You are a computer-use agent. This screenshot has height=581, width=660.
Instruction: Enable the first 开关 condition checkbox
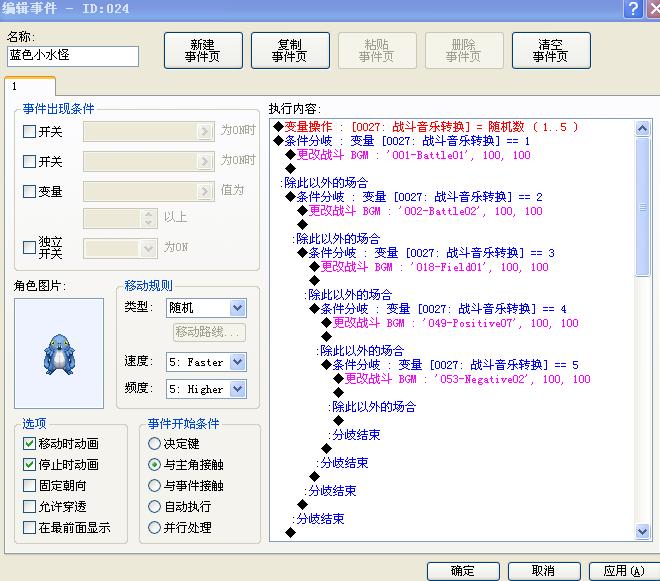tap(29, 131)
